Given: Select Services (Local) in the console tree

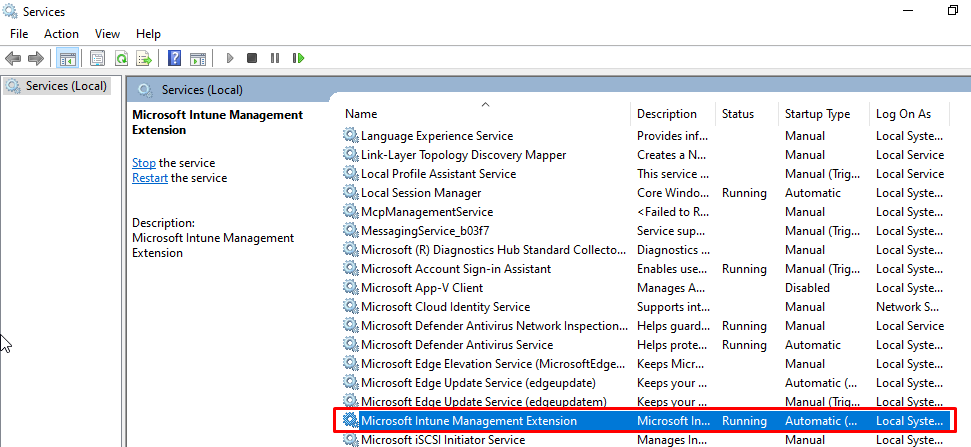Looking at the screenshot, I should pos(57,86).
